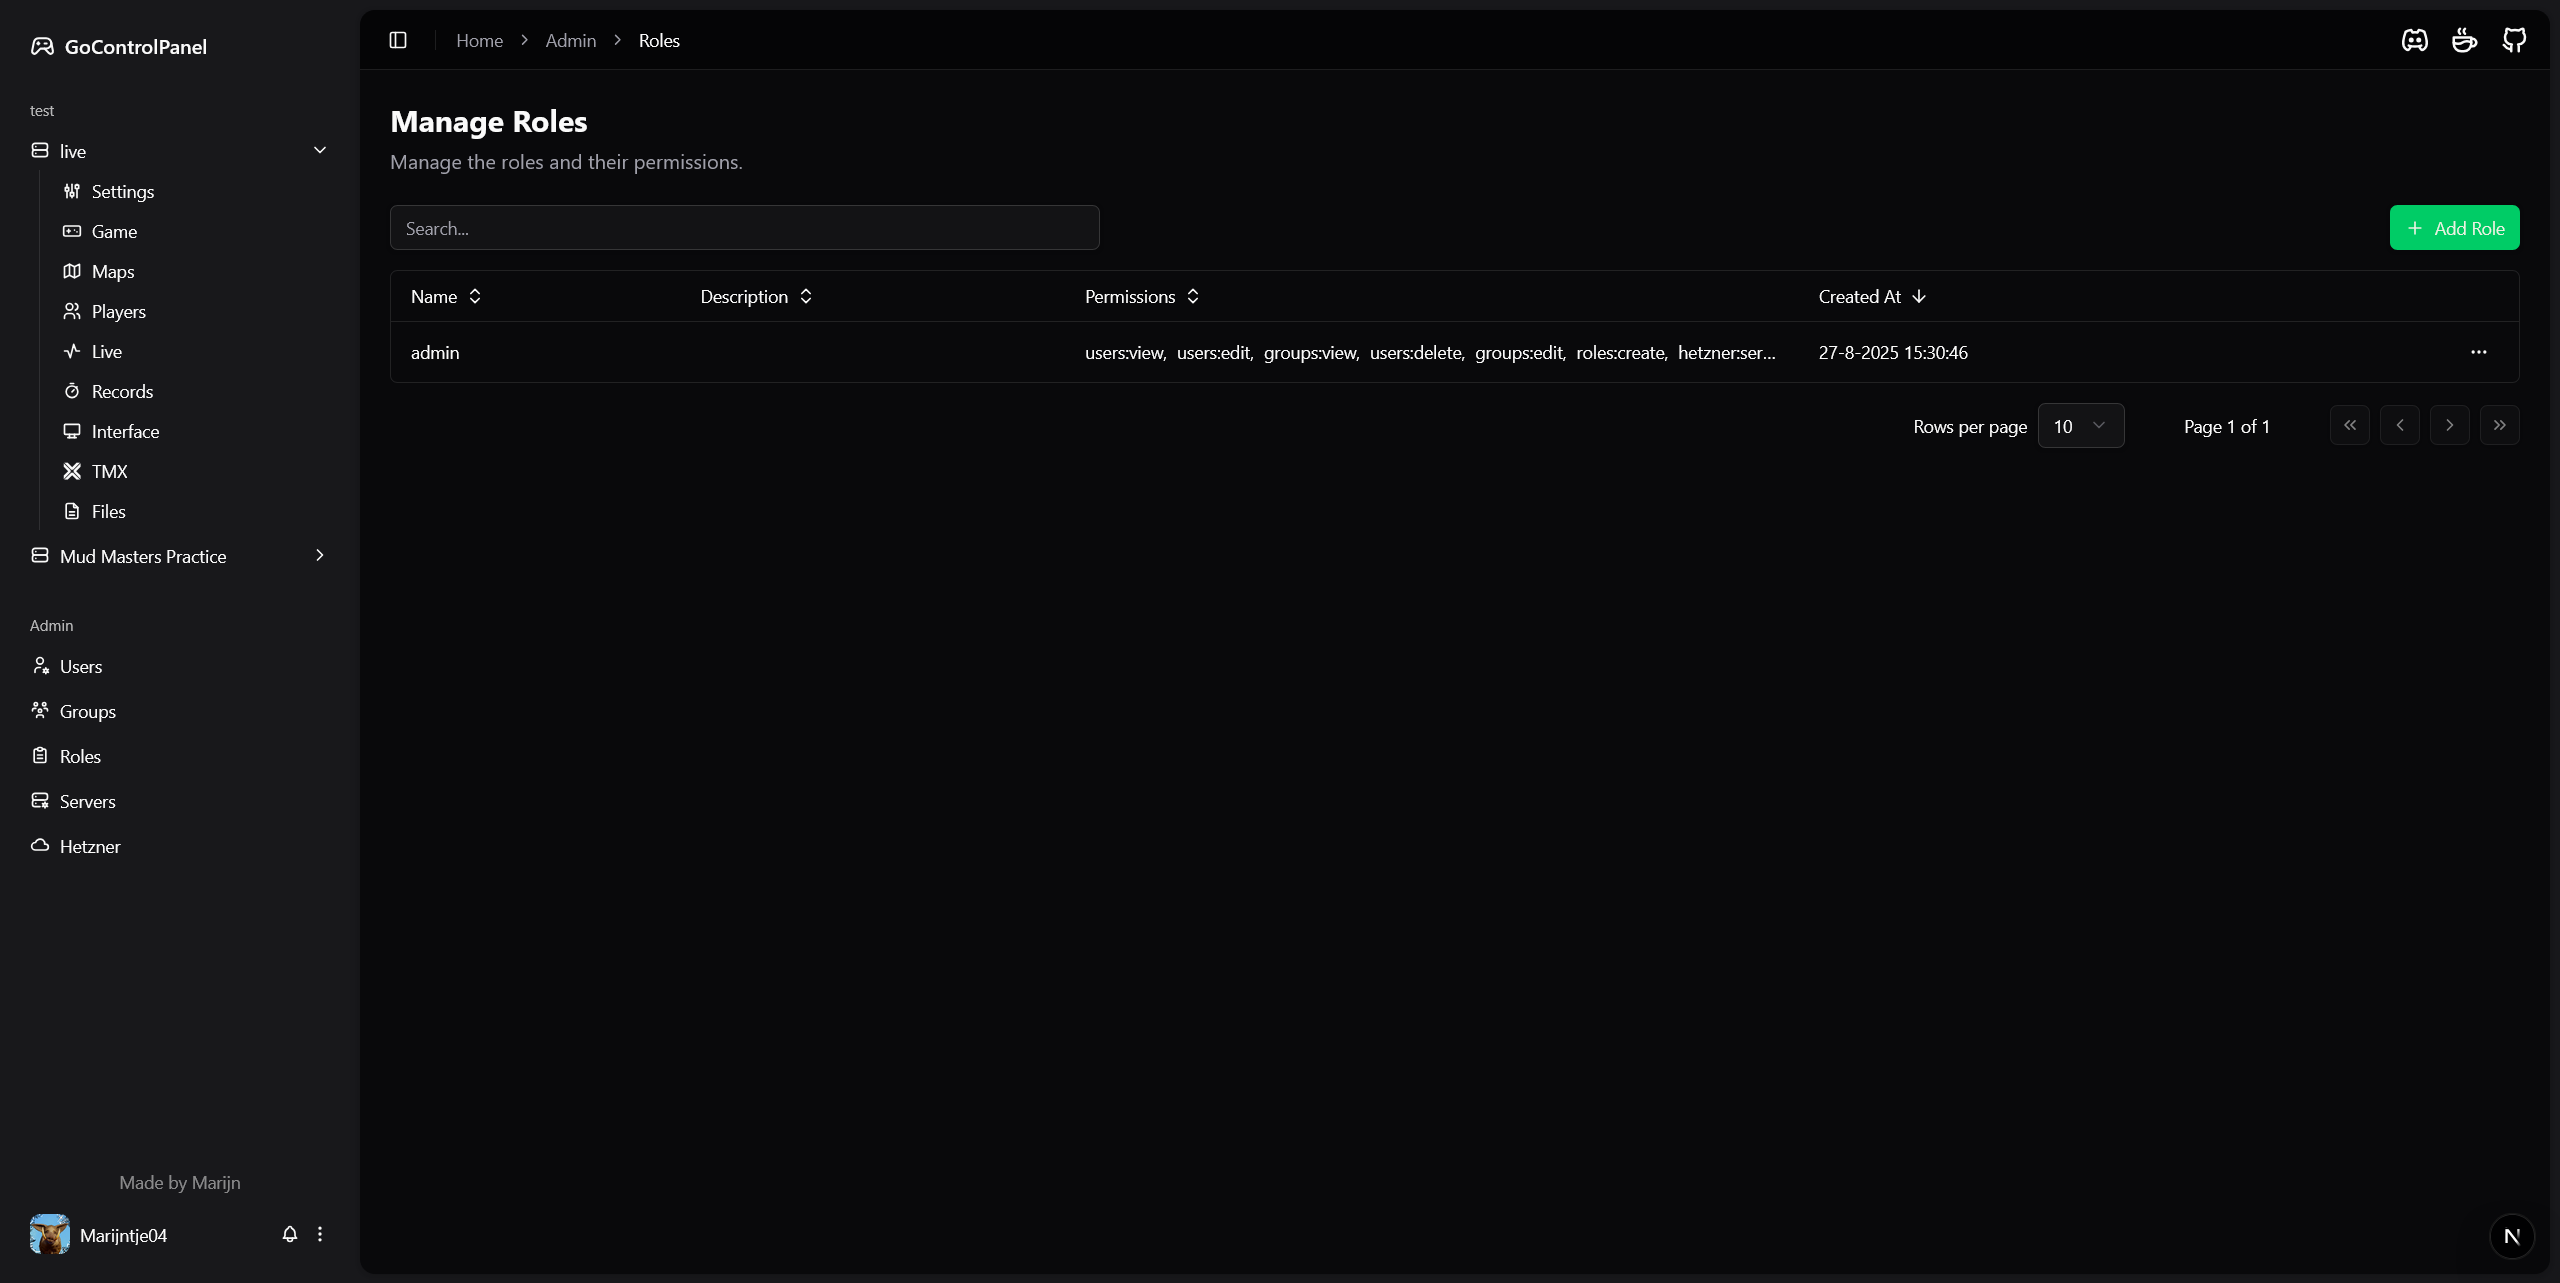Open Rows per page dropdown
Screen dimensions: 2560x1283
click(2080, 426)
